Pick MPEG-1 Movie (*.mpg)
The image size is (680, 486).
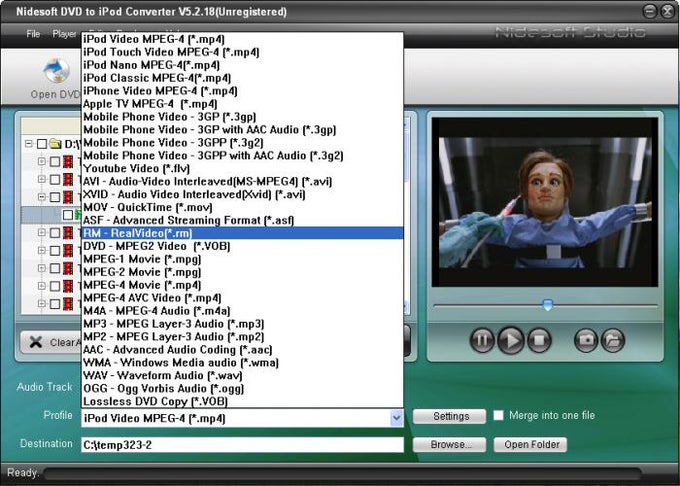point(242,259)
